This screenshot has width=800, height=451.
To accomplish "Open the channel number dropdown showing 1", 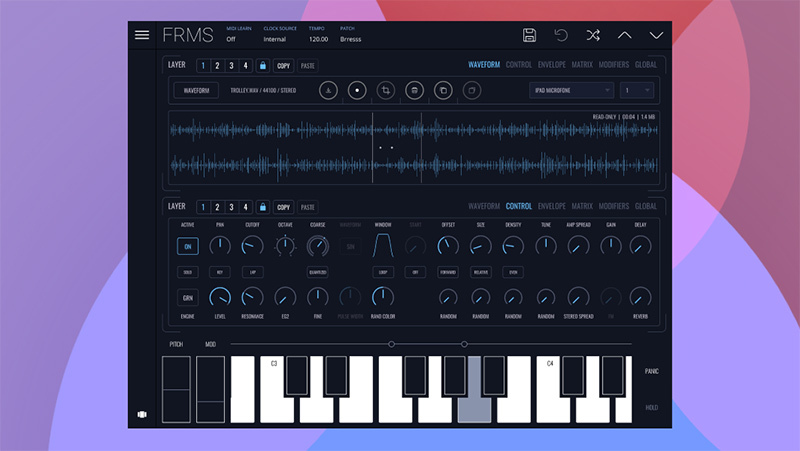I will point(636,90).
